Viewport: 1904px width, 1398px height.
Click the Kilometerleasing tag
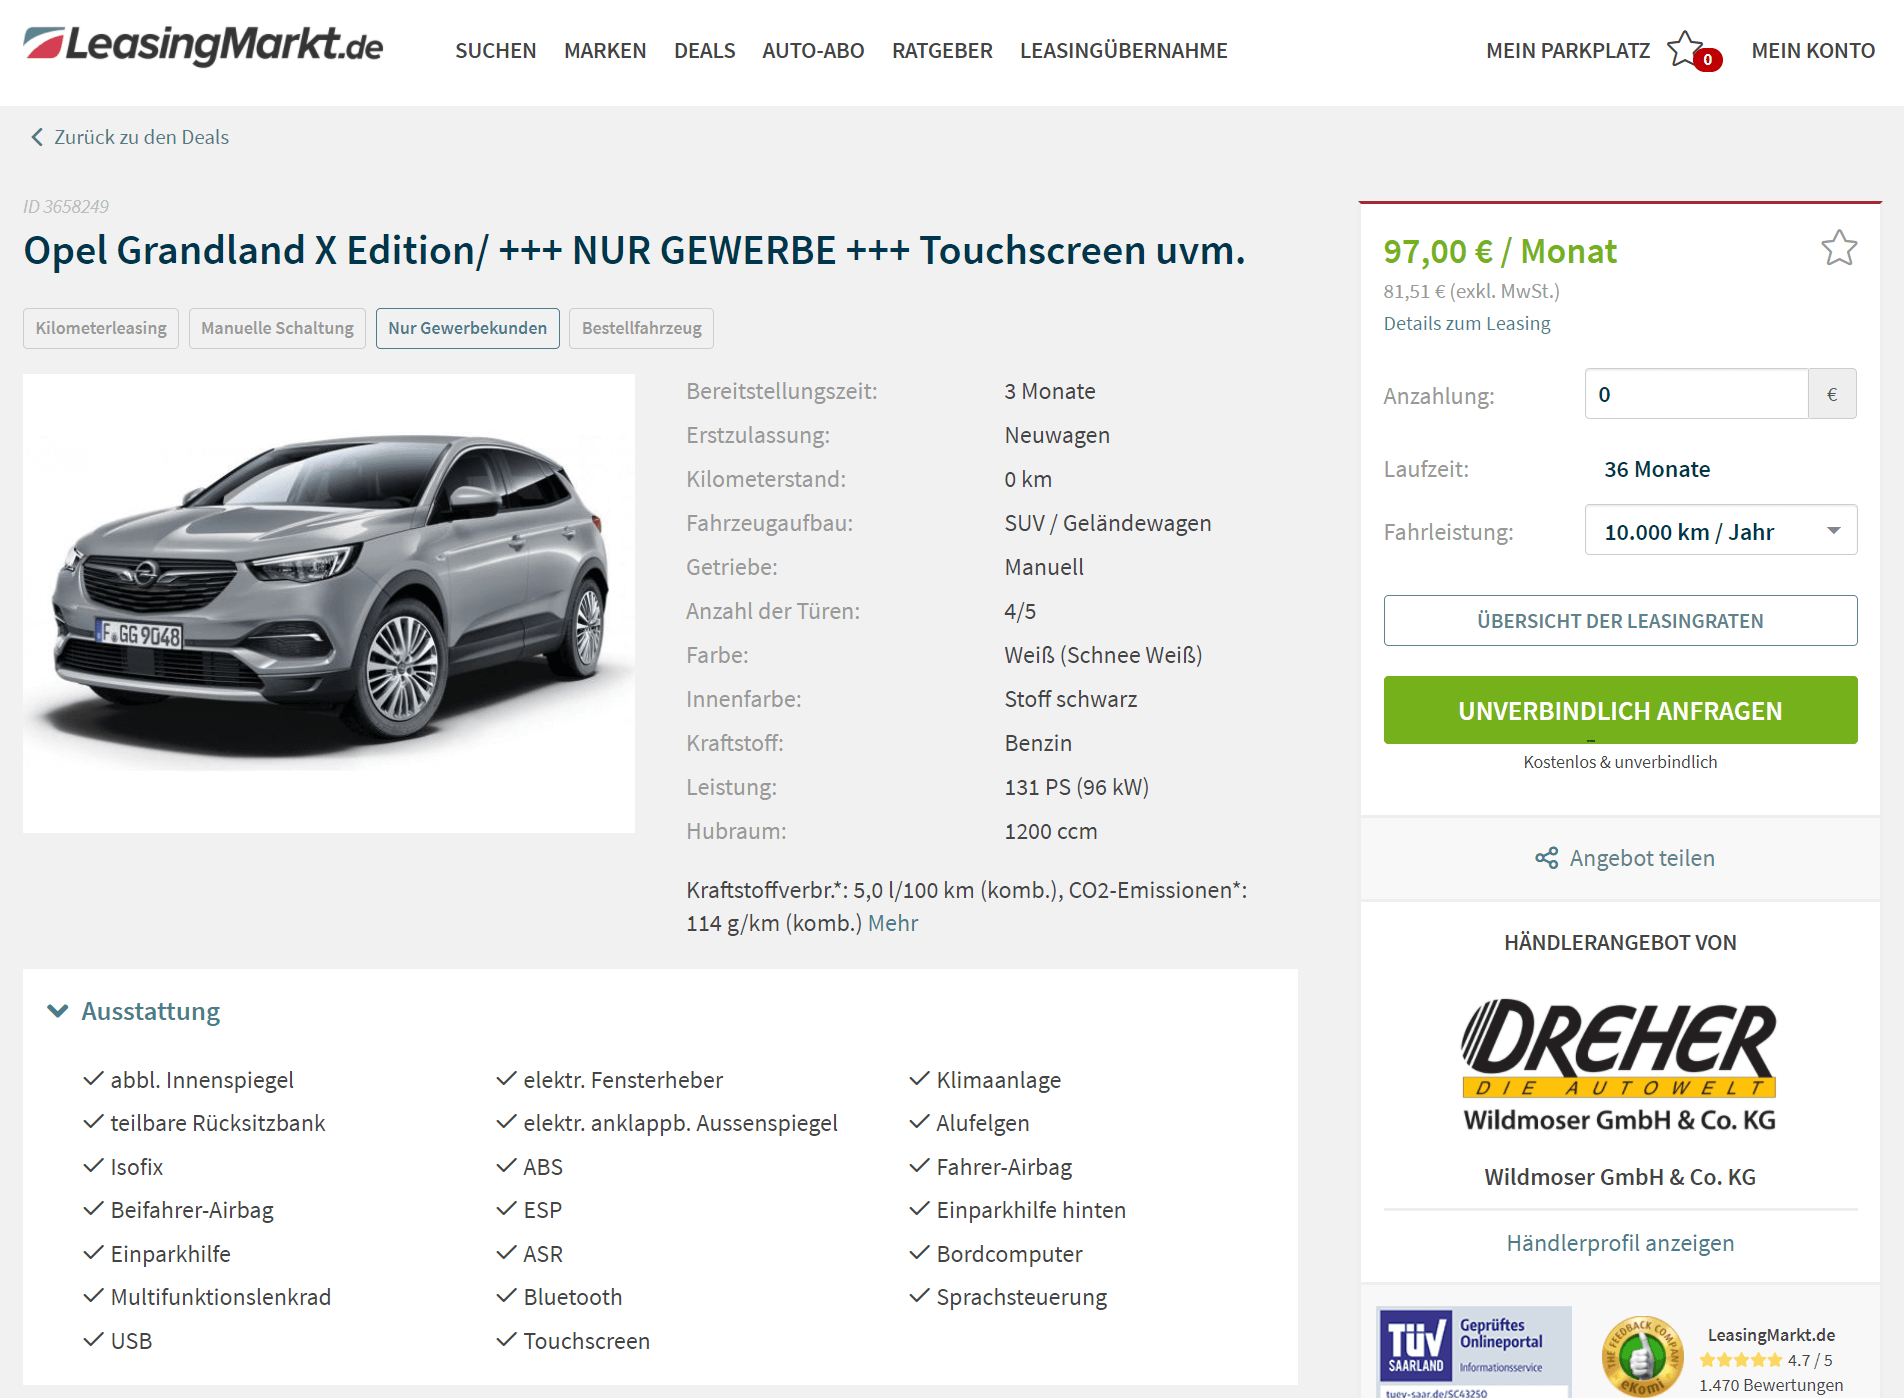pyautogui.click(x=101, y=328)
